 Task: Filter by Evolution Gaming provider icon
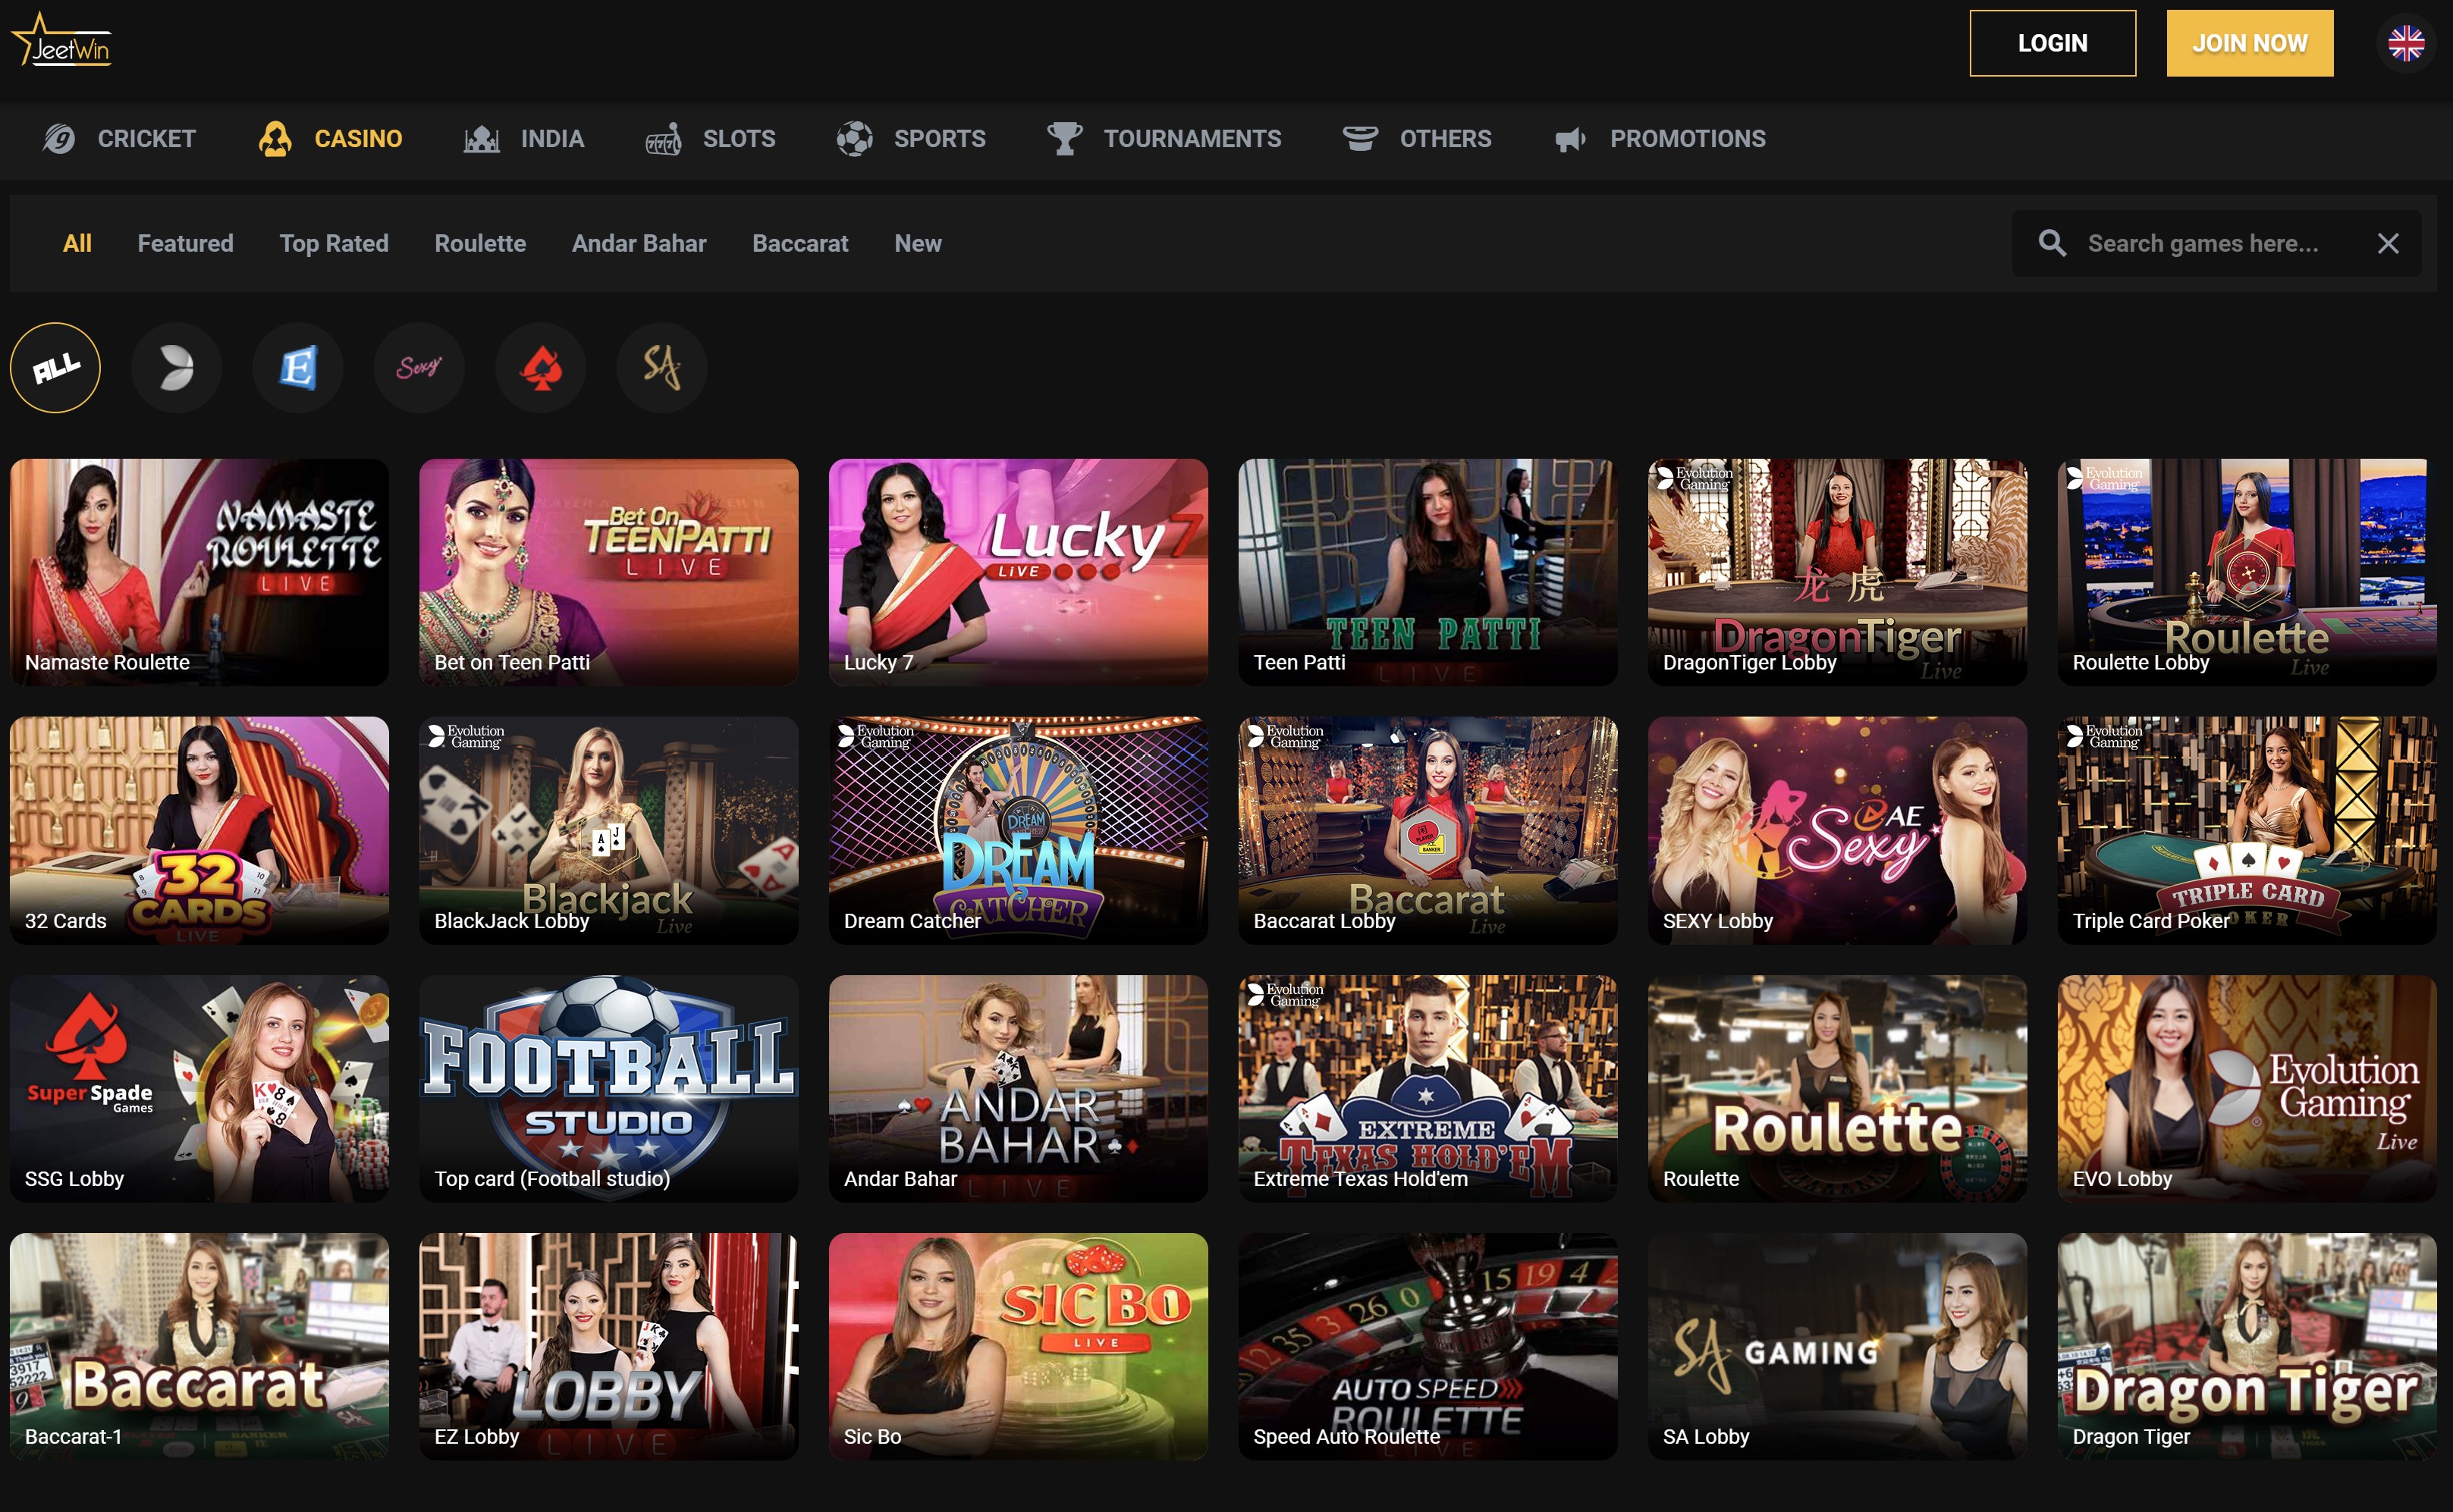coord(176,367)
